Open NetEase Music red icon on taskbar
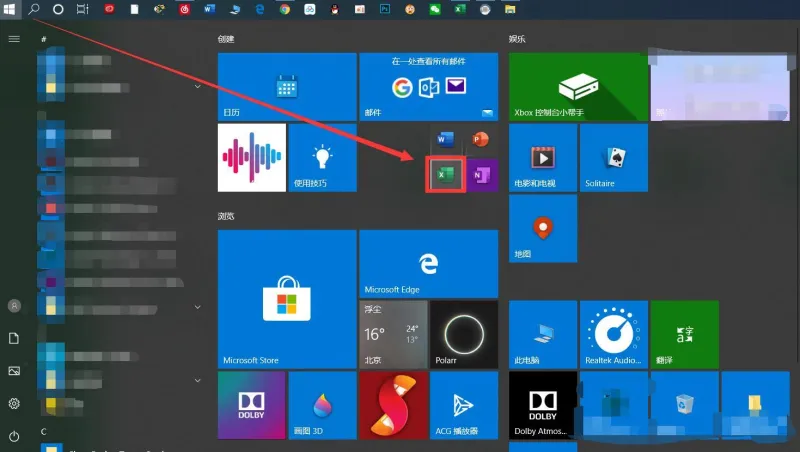The image size is (800, 452). (184, 9)
